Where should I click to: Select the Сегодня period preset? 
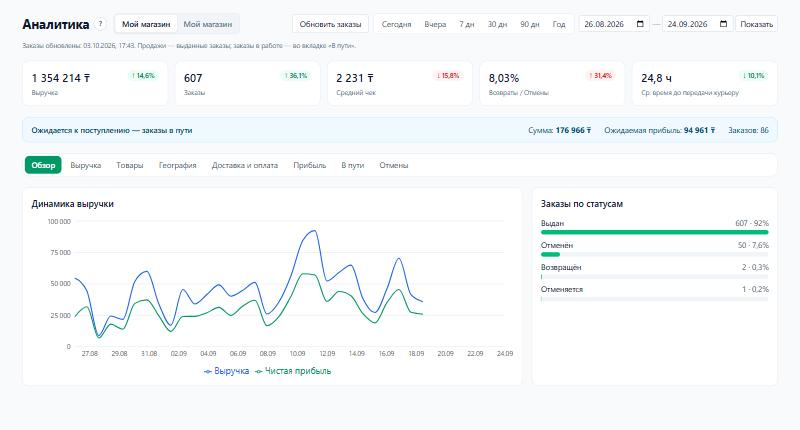click(x=396, y=24)
